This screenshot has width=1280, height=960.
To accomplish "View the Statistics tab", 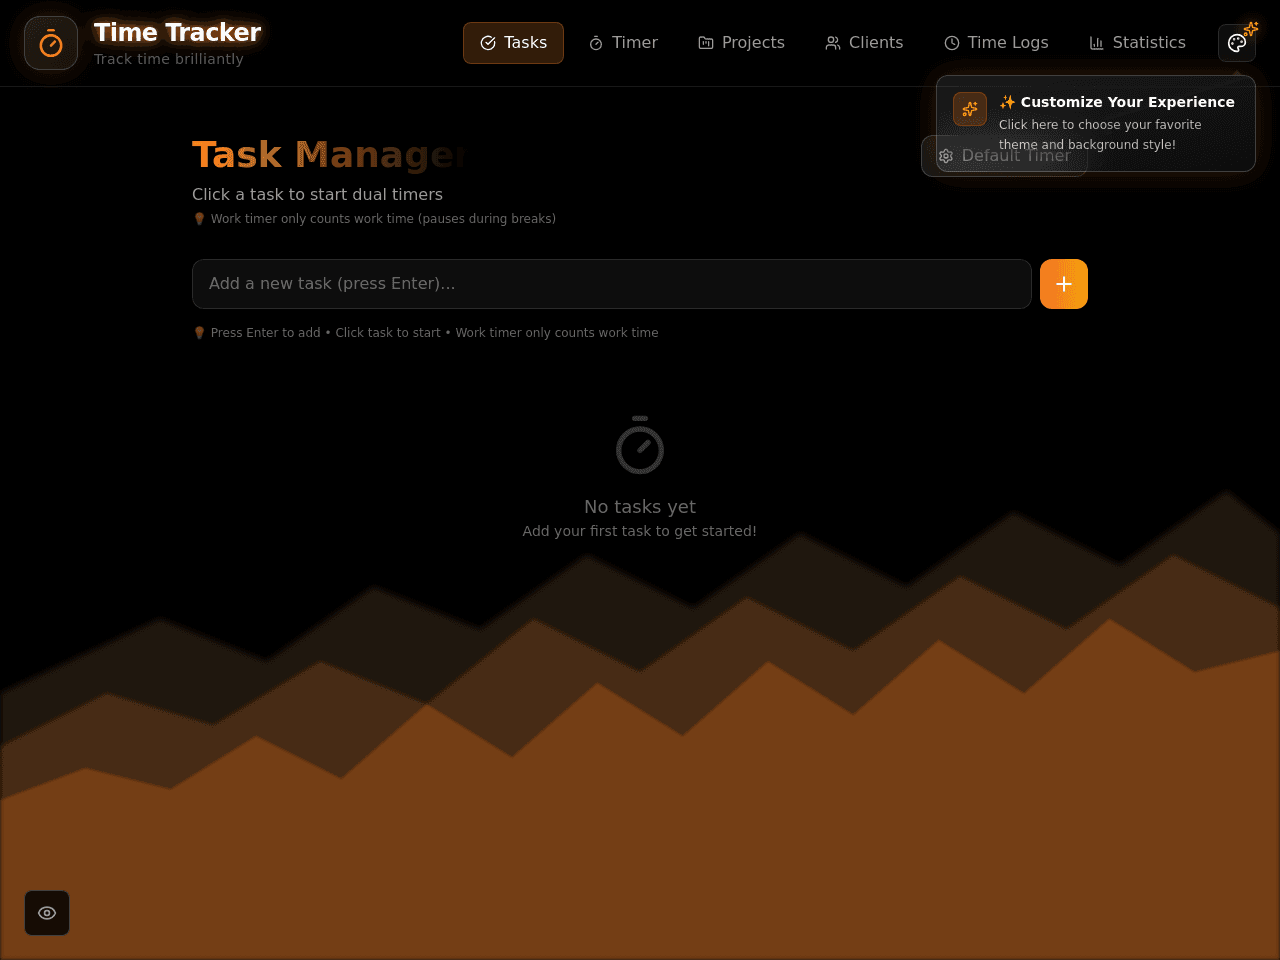I will pyautogui.click(x=1137, y=43).
